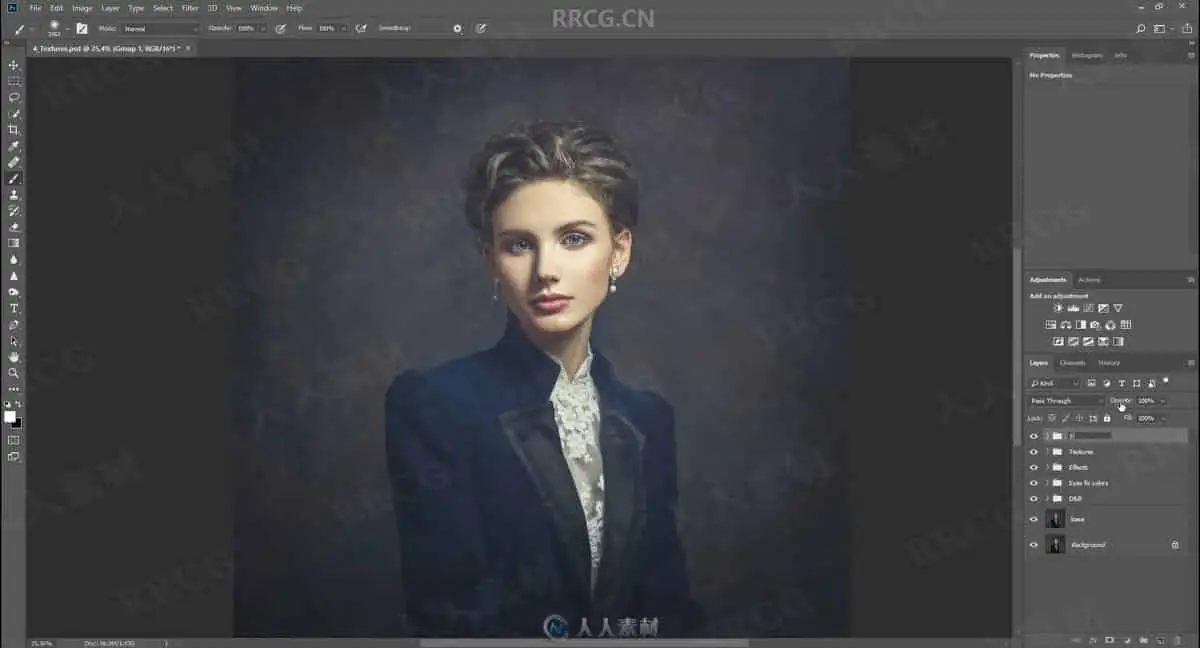The width and height of the screenshot is (1200, 648).
Task: Select the Hand tool
Action: point(14,356)
